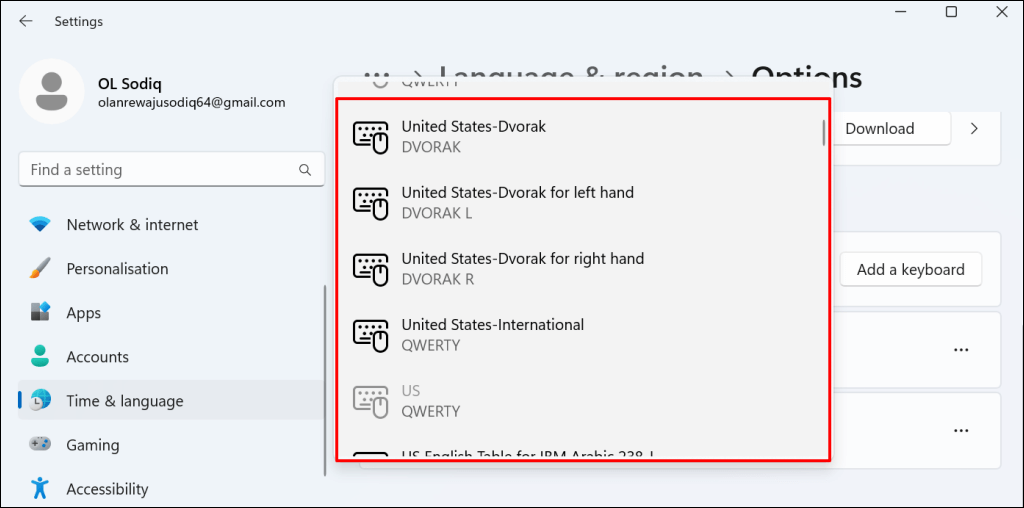This screenshot has height=508, width=1024.
Task: Click the Personalisation paintbrush icon
Action: [40, 269]
